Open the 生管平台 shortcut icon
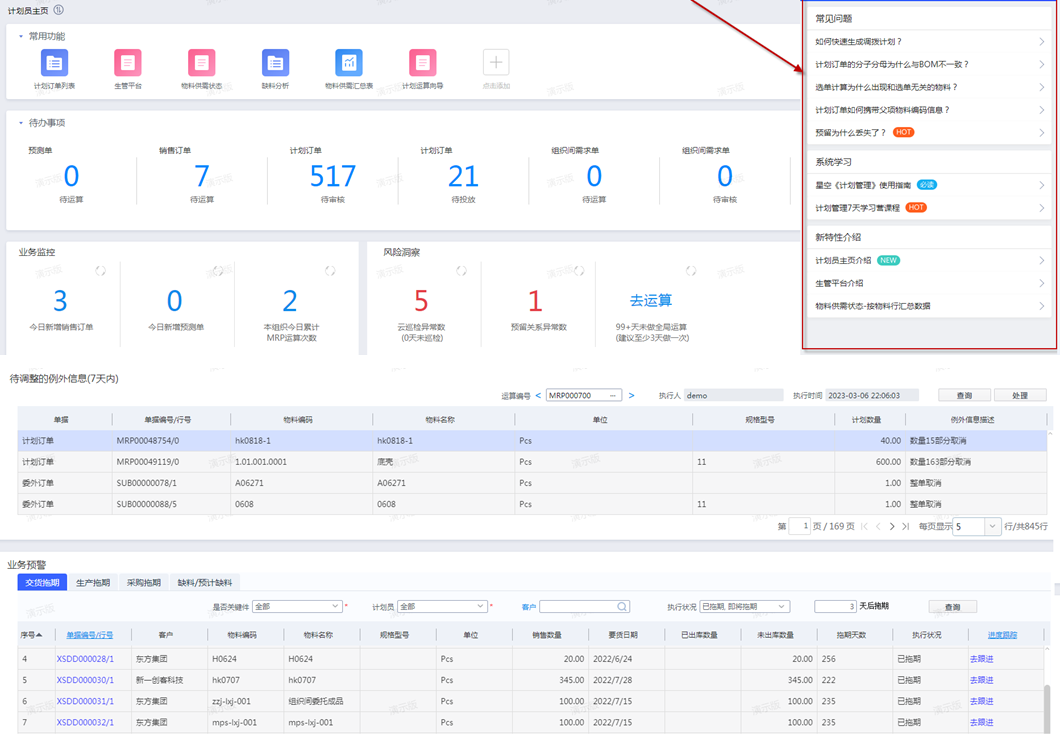The width and height of the screenshot is (1060, 738). click(128, 63)
